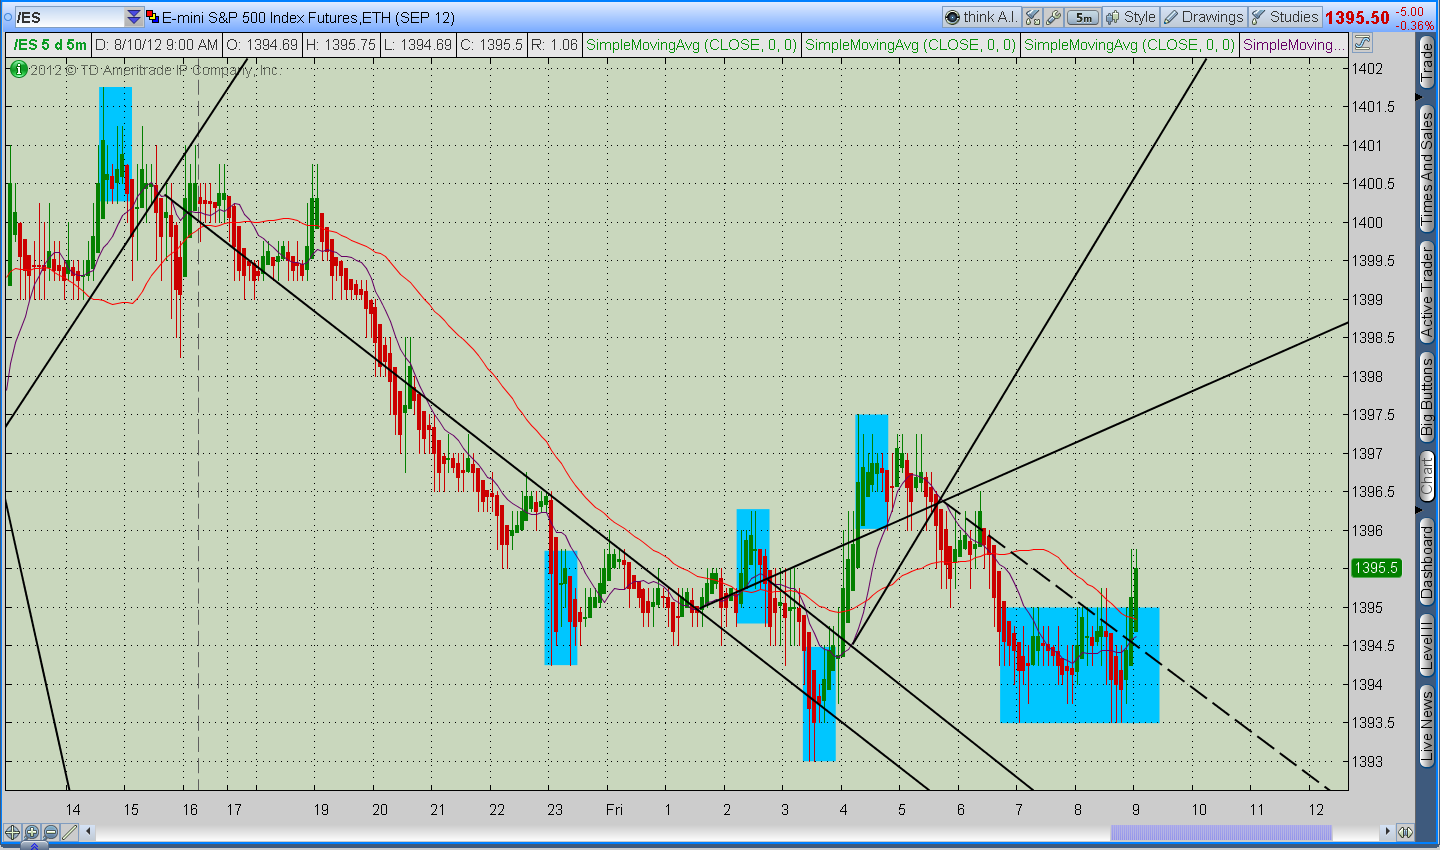The image size is (1440, 850).
Task: Click the /ES 5 d 5m label
Action: point(50,45)
